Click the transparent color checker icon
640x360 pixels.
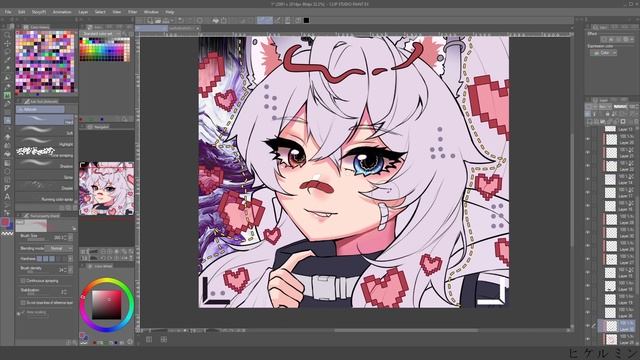tap(7, 233)
